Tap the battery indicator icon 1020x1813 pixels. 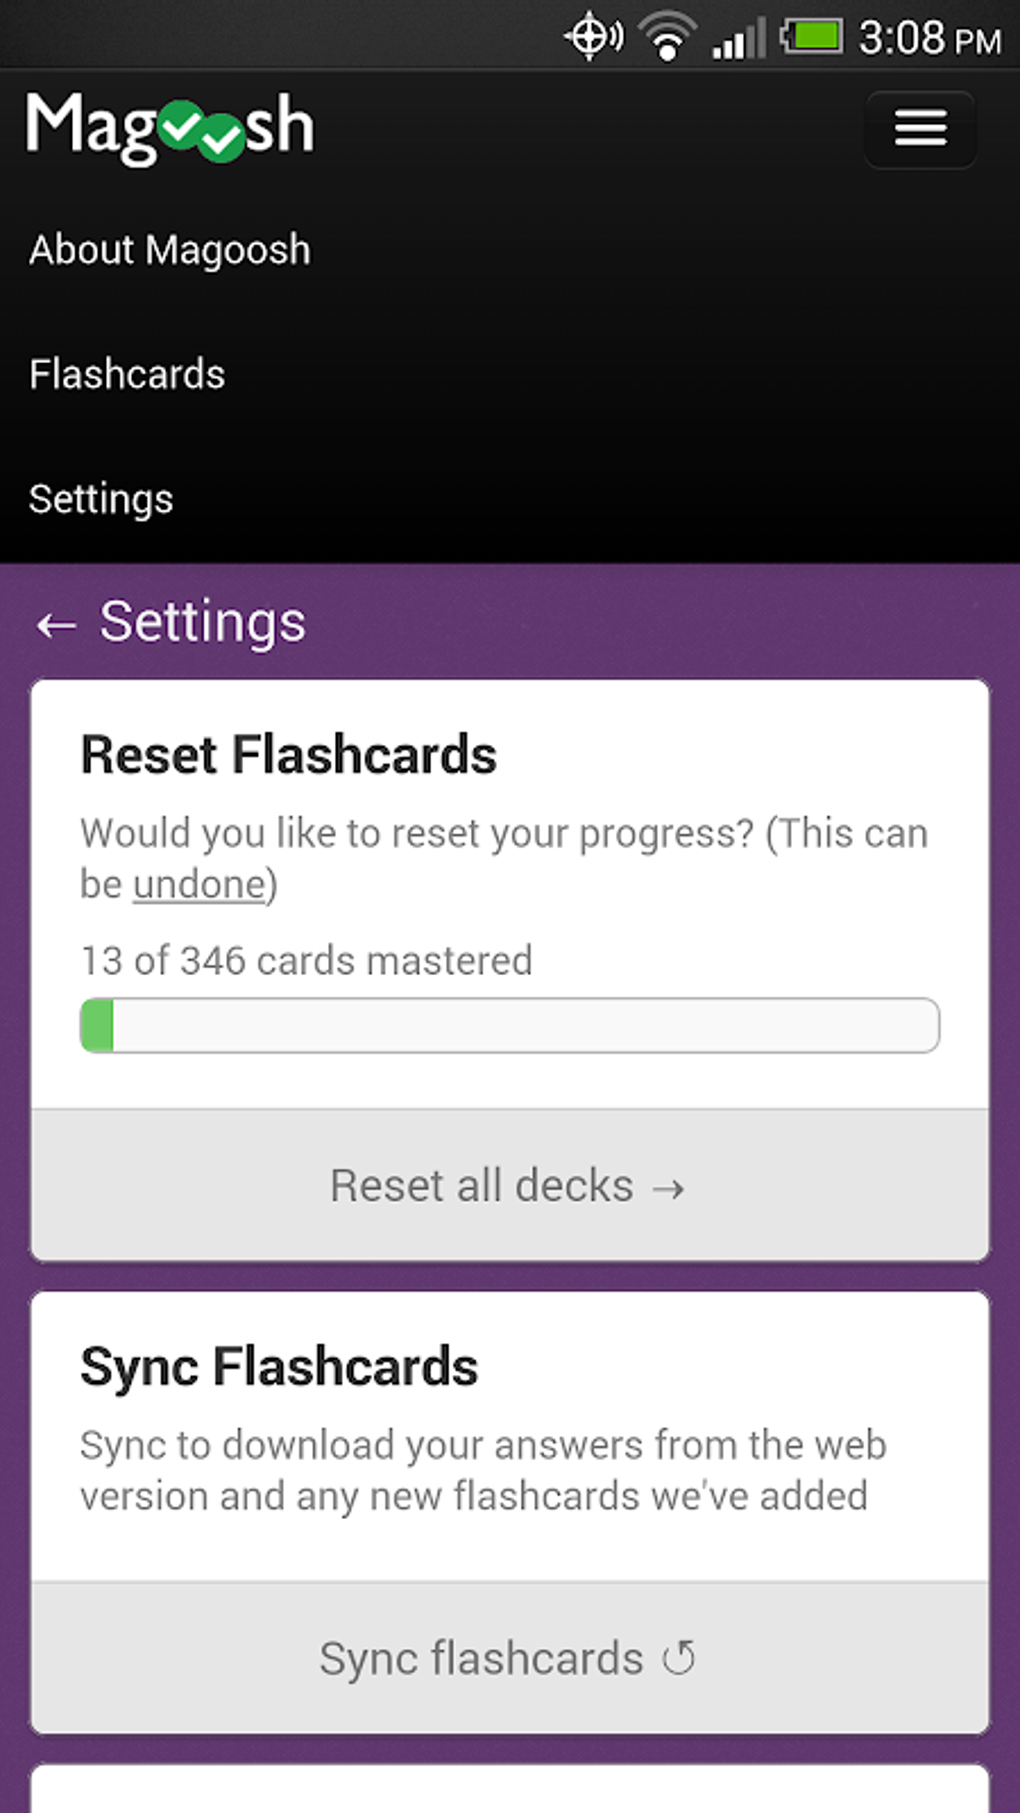point(811,37)
